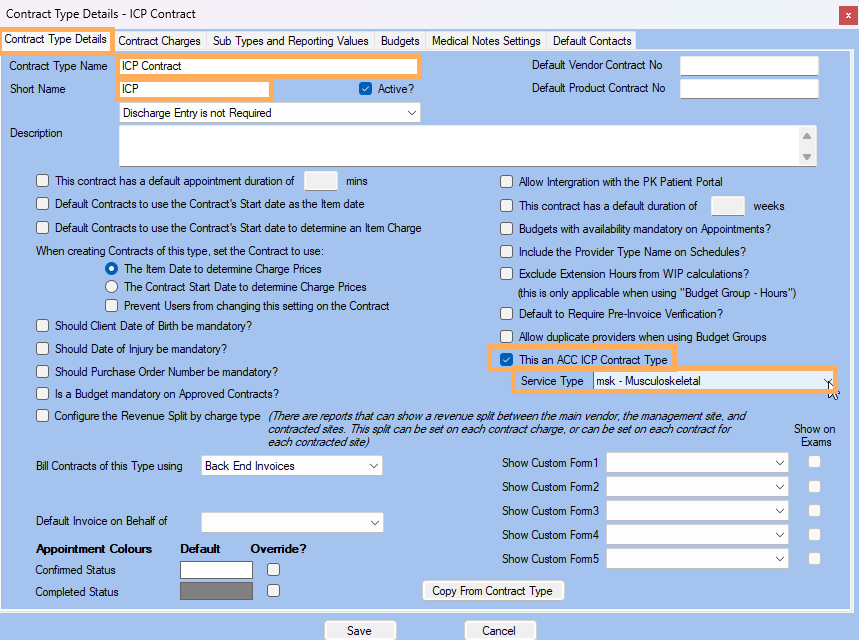Untick This an ACC ICP Contract Type
The width and height of the screenshot is (859, 640).
click(x=506, y=359)
